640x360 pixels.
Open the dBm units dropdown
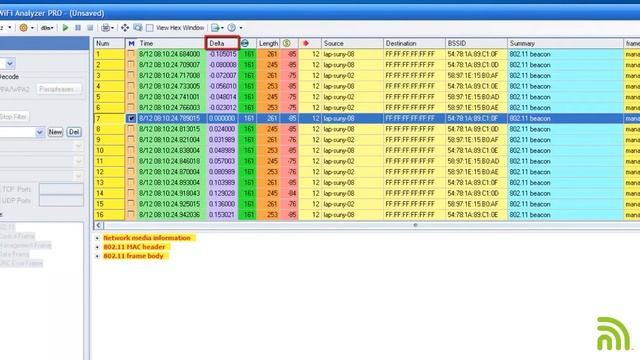[x=47, y=28]
